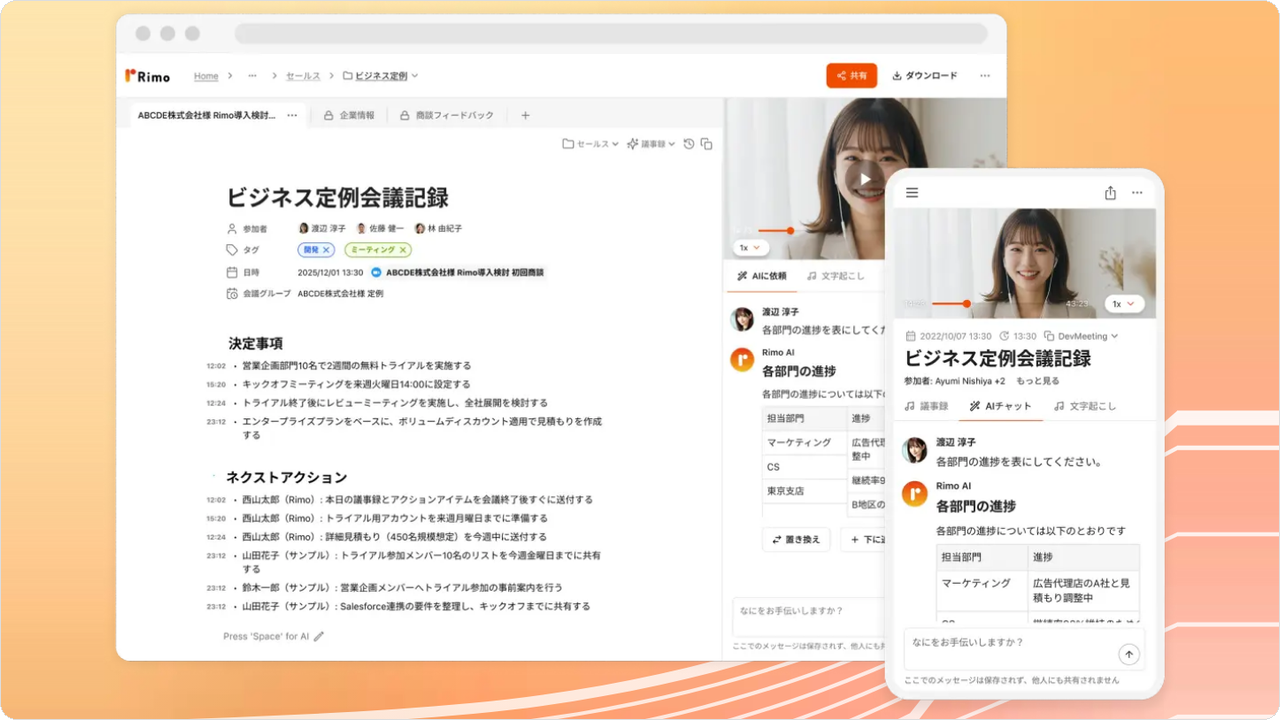Click the ダウンロード button

925,76
